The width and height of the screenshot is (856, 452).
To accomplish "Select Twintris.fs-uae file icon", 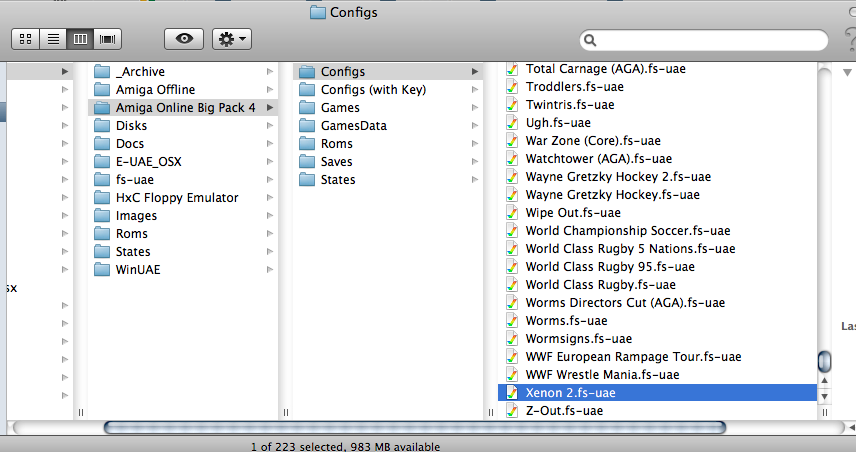I will pos(512,105).
